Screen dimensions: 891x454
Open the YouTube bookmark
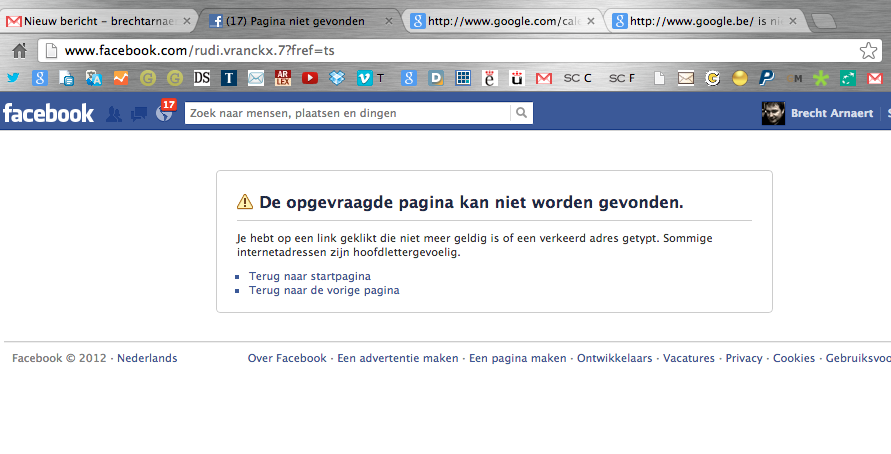(x=310, y=78)
